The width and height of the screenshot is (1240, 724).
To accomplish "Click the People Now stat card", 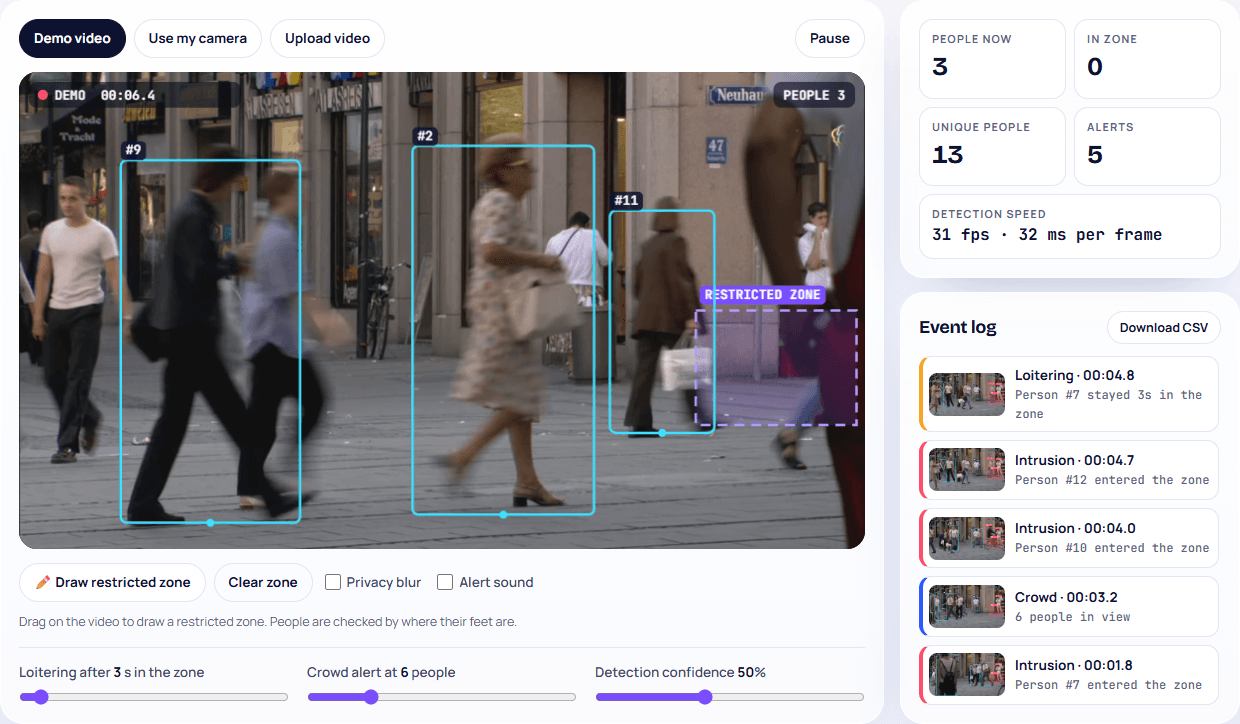I will [x=992, y=59].
